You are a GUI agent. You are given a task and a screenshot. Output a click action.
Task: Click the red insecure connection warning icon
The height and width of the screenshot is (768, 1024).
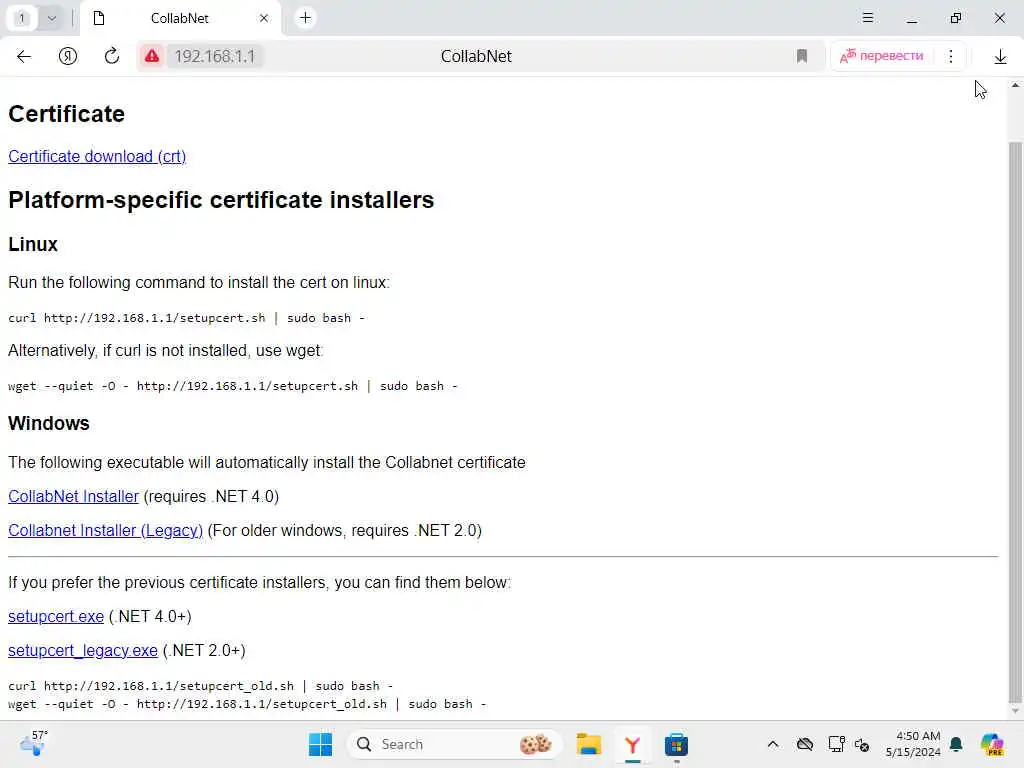pos(152,56)
